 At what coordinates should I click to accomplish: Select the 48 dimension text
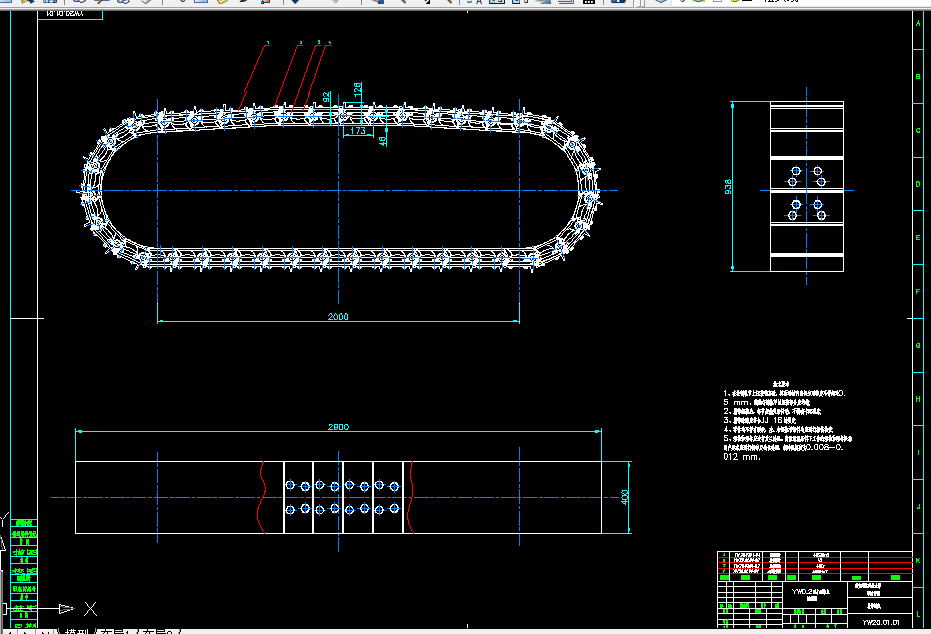coord(382,141)
